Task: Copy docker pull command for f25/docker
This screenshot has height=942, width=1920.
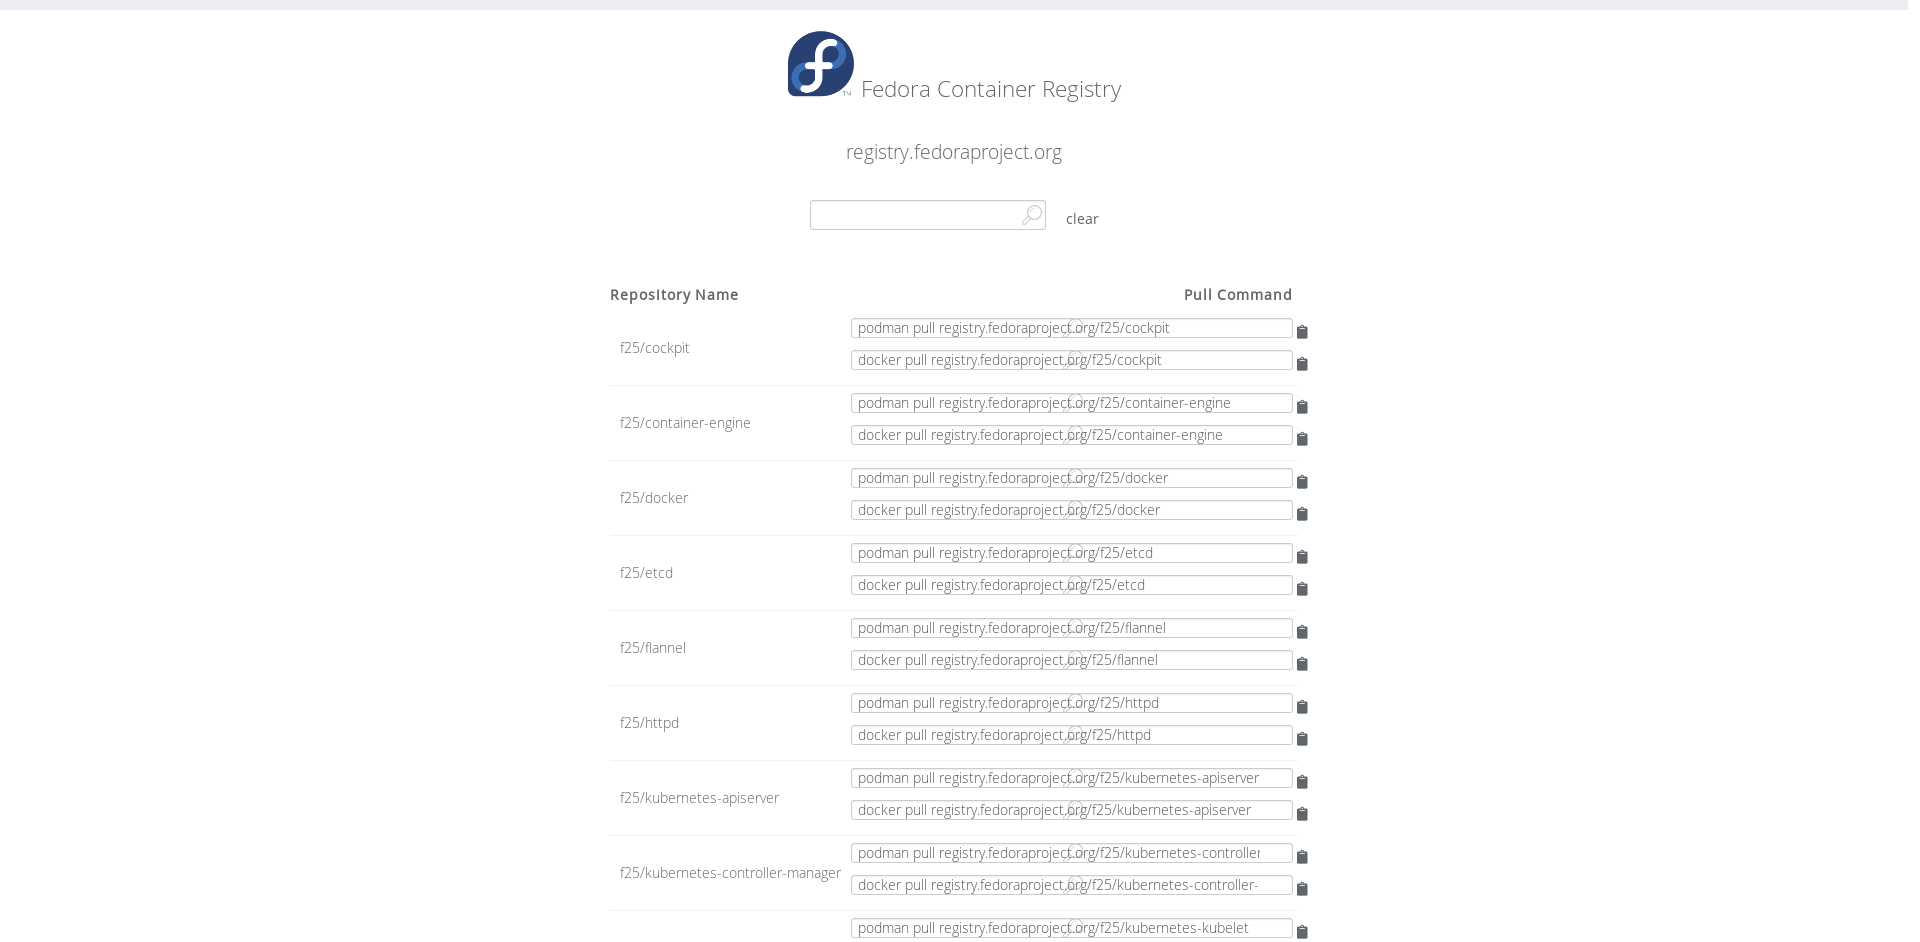Action: (x=1302, y=514)
